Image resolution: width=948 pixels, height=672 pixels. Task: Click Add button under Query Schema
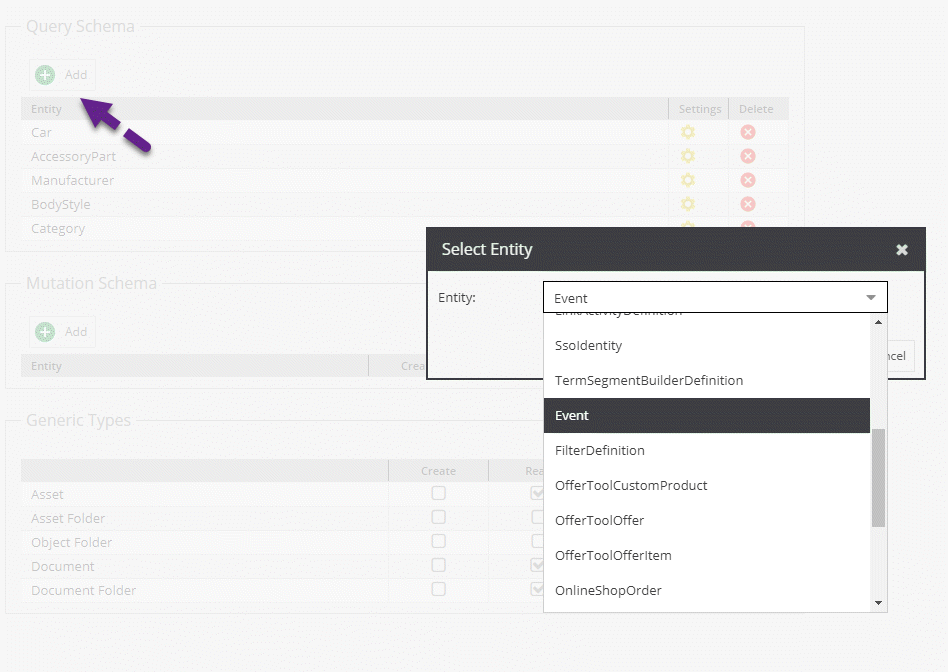[62, 75]
